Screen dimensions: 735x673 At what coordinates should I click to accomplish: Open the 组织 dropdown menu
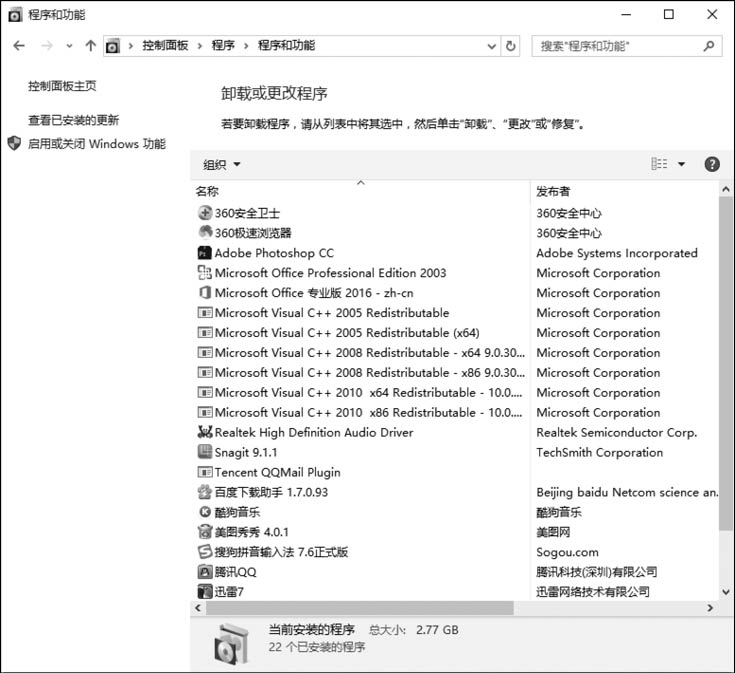tap(221, 165)
